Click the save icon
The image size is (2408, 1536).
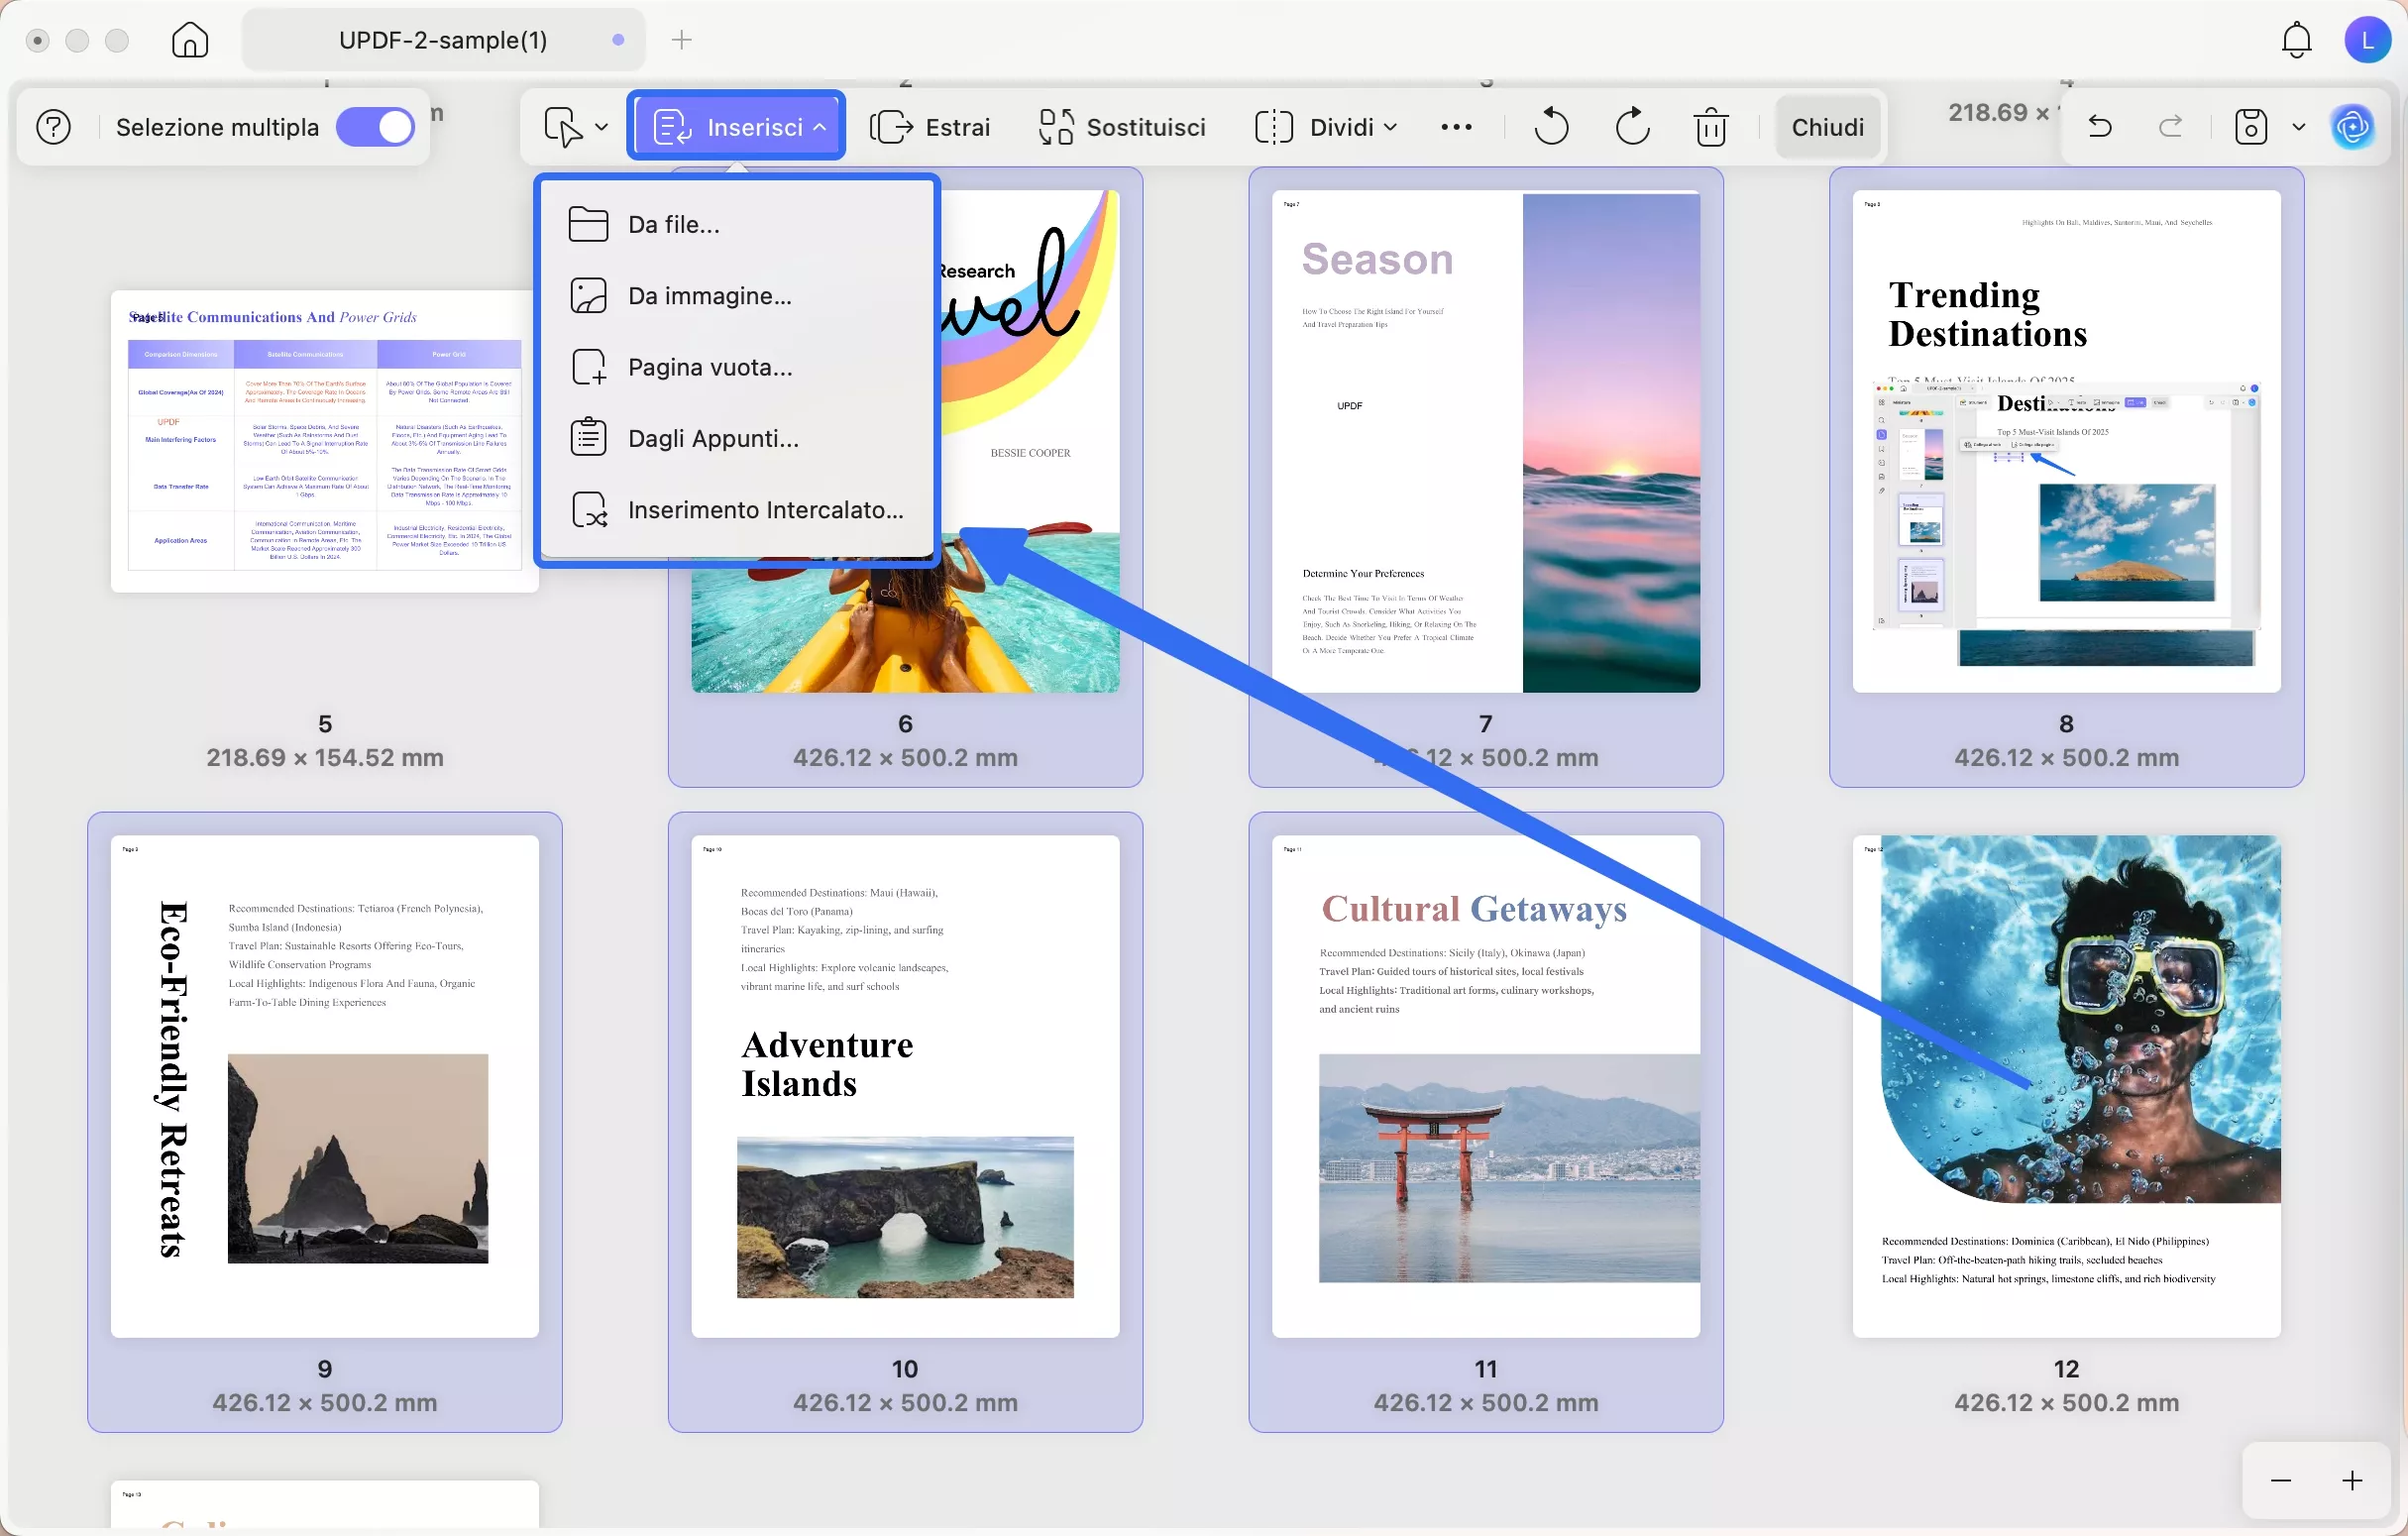click(2250, 127)
